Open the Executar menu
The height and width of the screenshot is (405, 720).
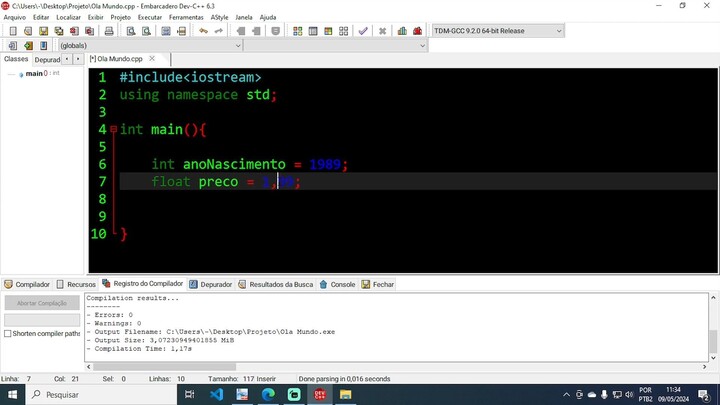point(150,17)
